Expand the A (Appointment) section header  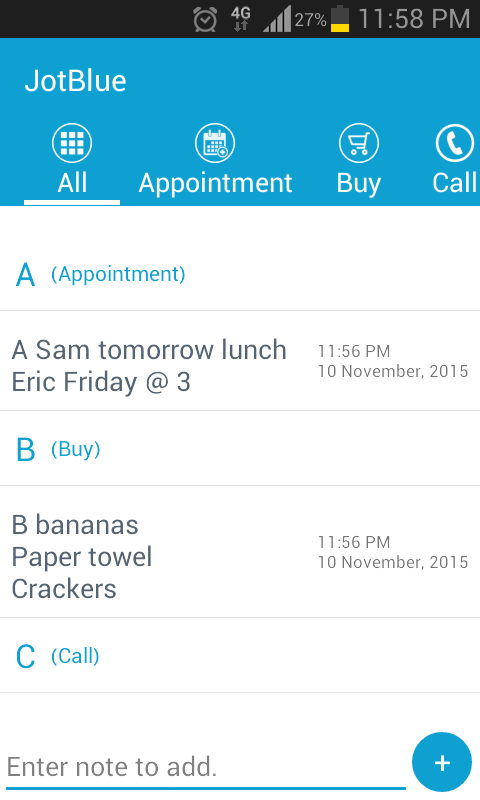(x=240, y=274)
